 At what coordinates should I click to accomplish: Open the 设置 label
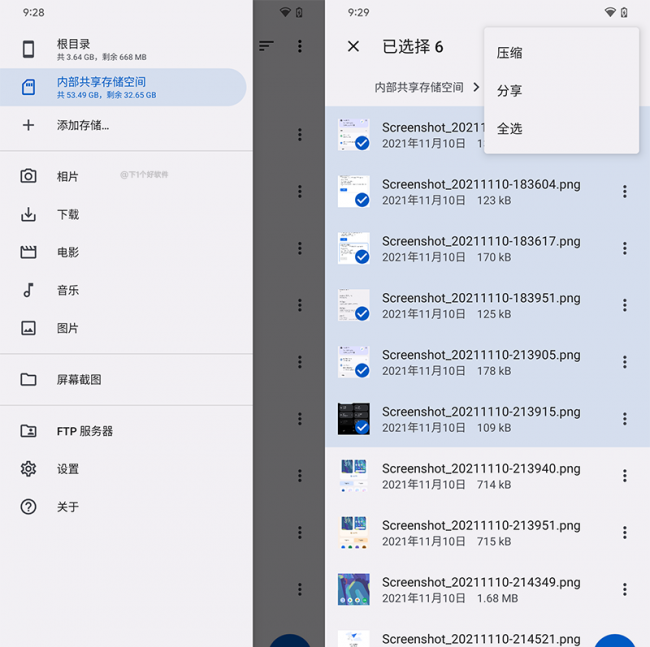(68, 469)
